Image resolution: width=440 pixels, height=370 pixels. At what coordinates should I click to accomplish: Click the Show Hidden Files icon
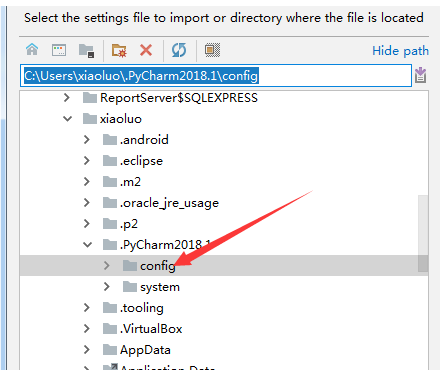coord(212,50)
